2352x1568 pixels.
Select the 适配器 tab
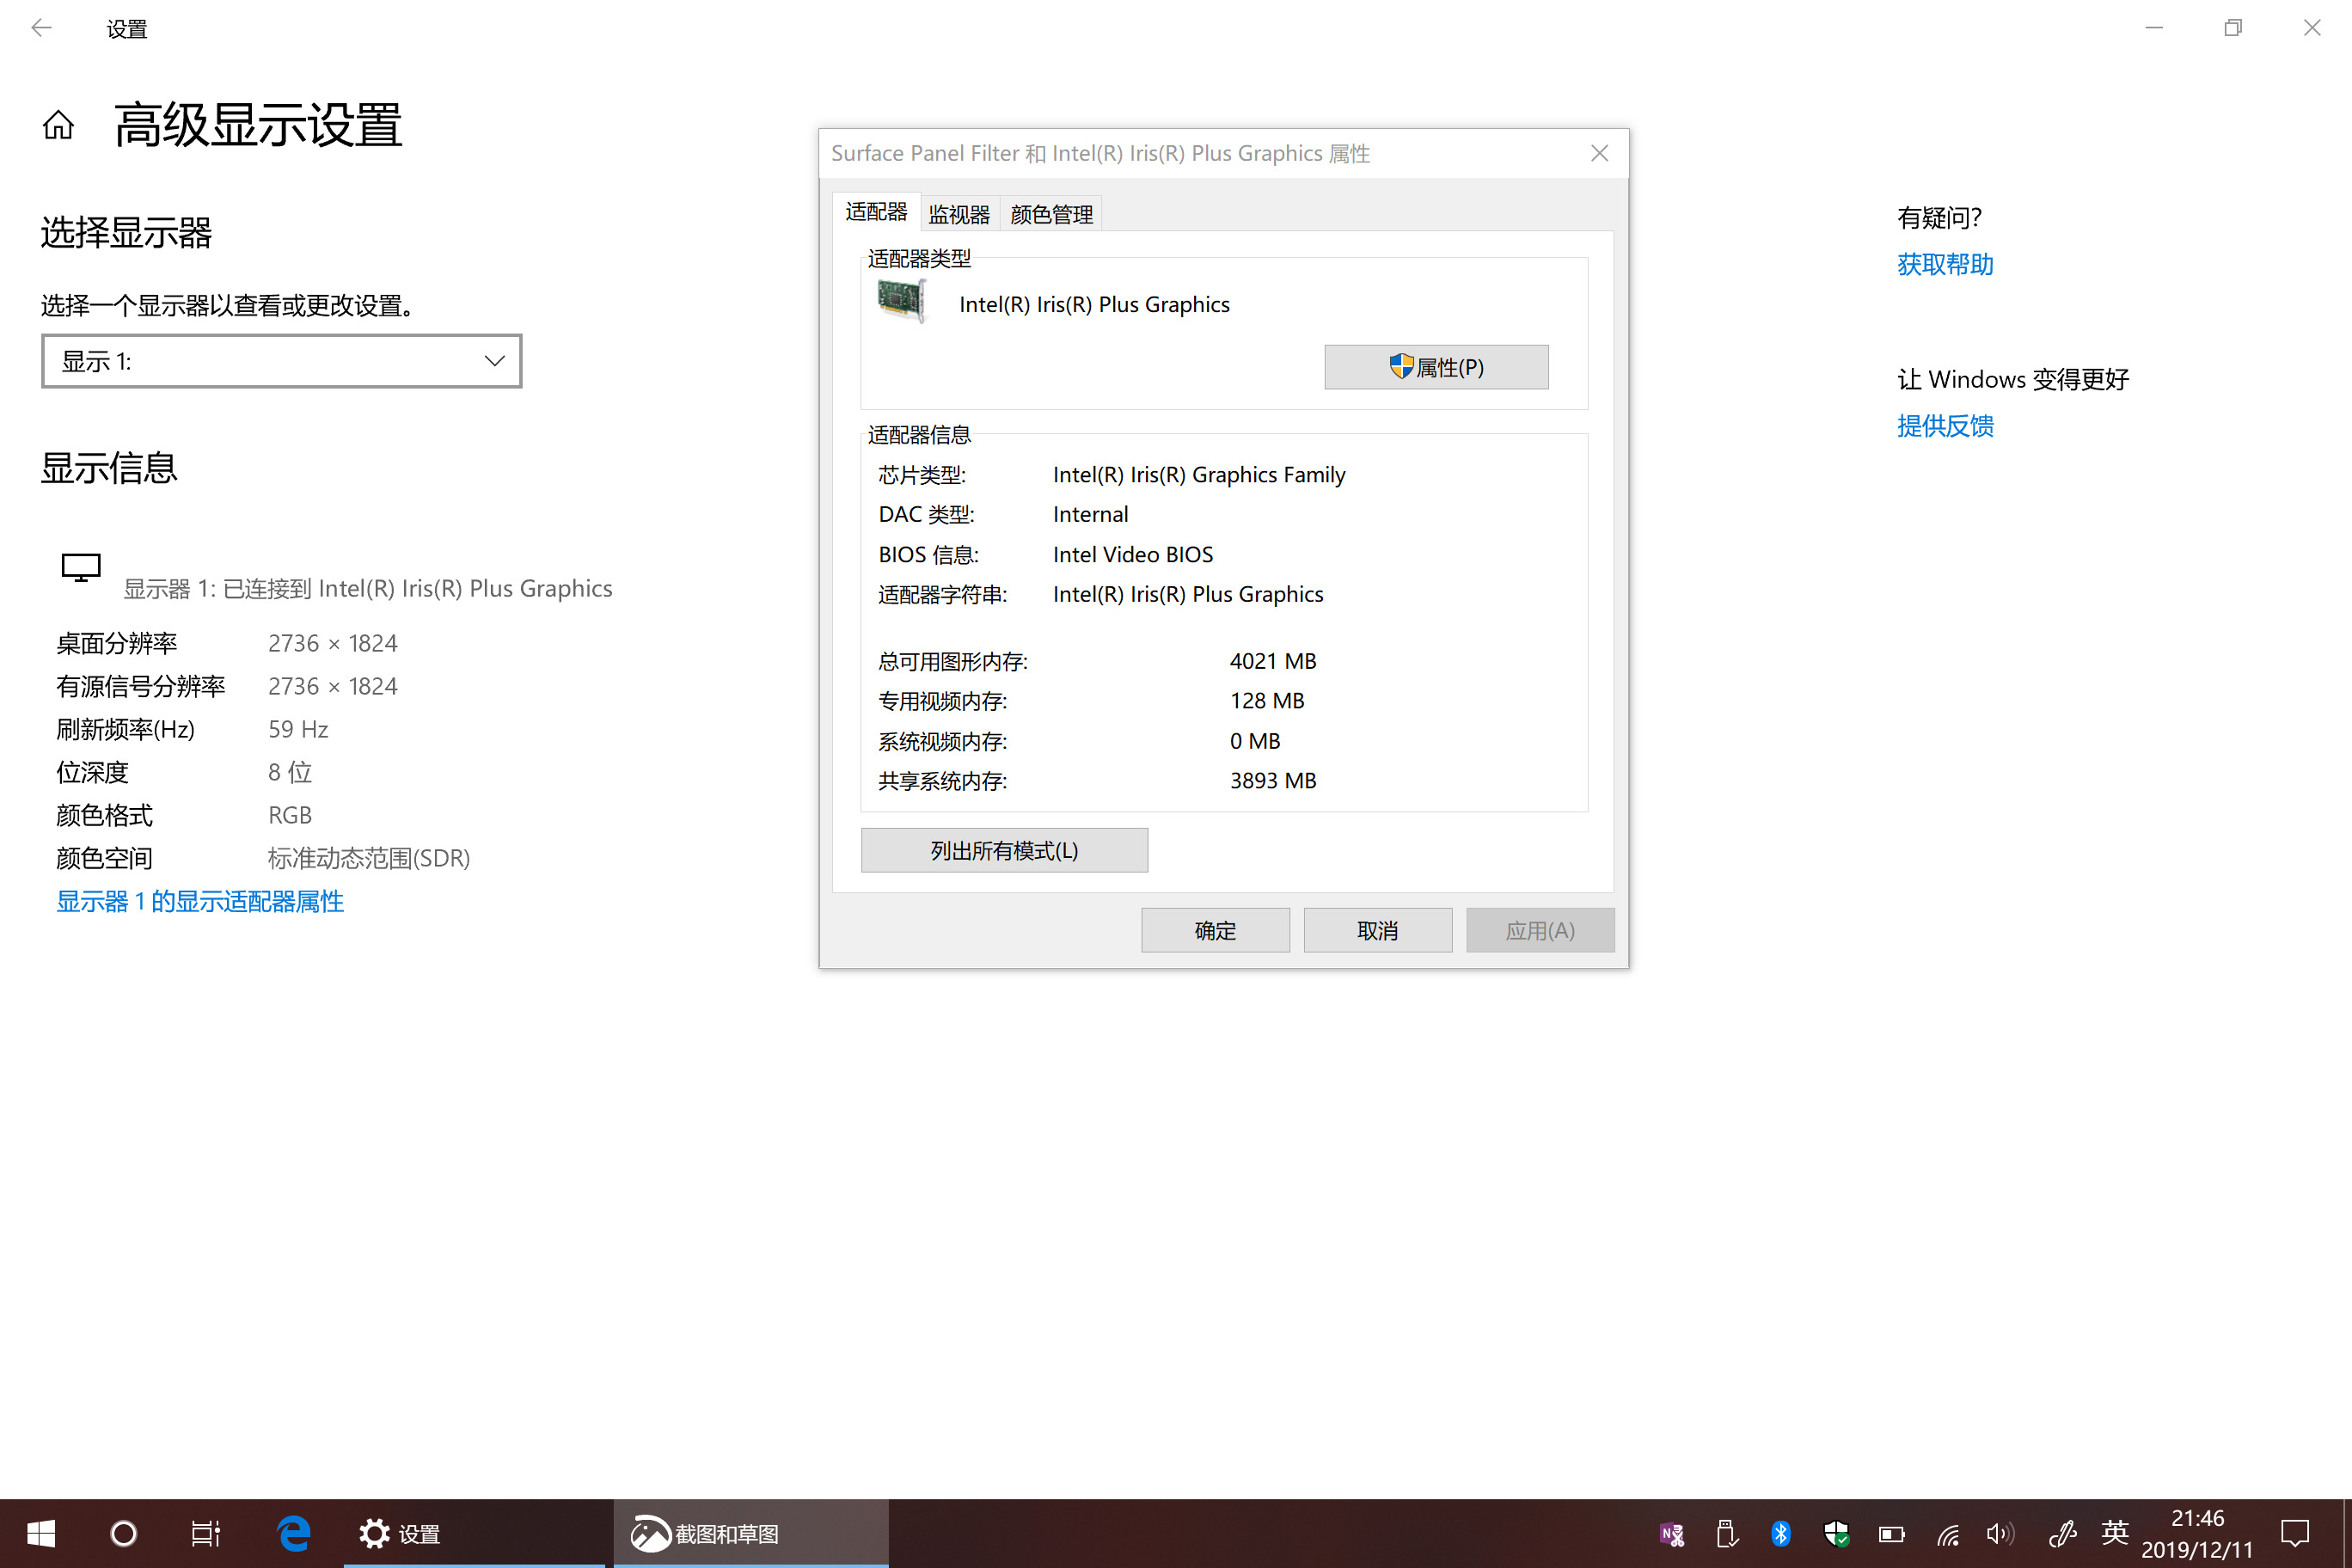[x=876, y=212]
